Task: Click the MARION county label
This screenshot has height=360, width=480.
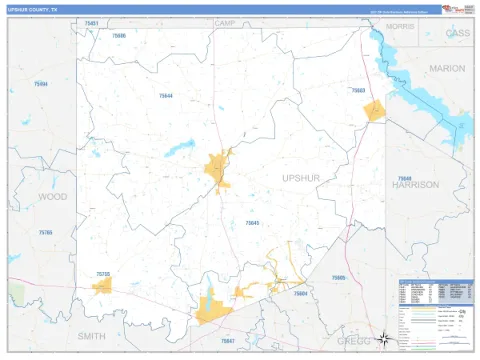Action: coord(447,69)
